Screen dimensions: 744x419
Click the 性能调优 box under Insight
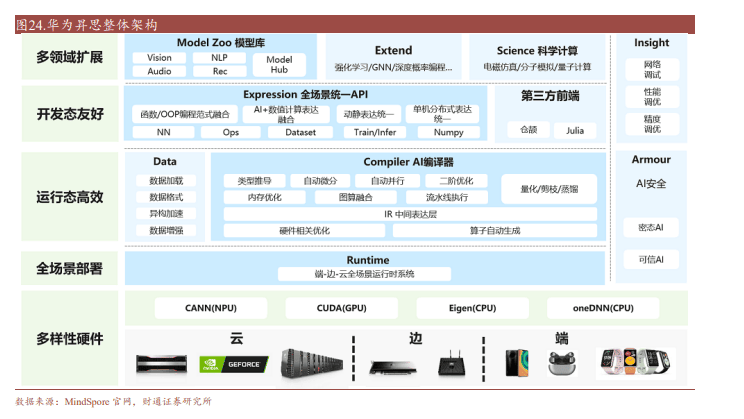click(652, 97)
